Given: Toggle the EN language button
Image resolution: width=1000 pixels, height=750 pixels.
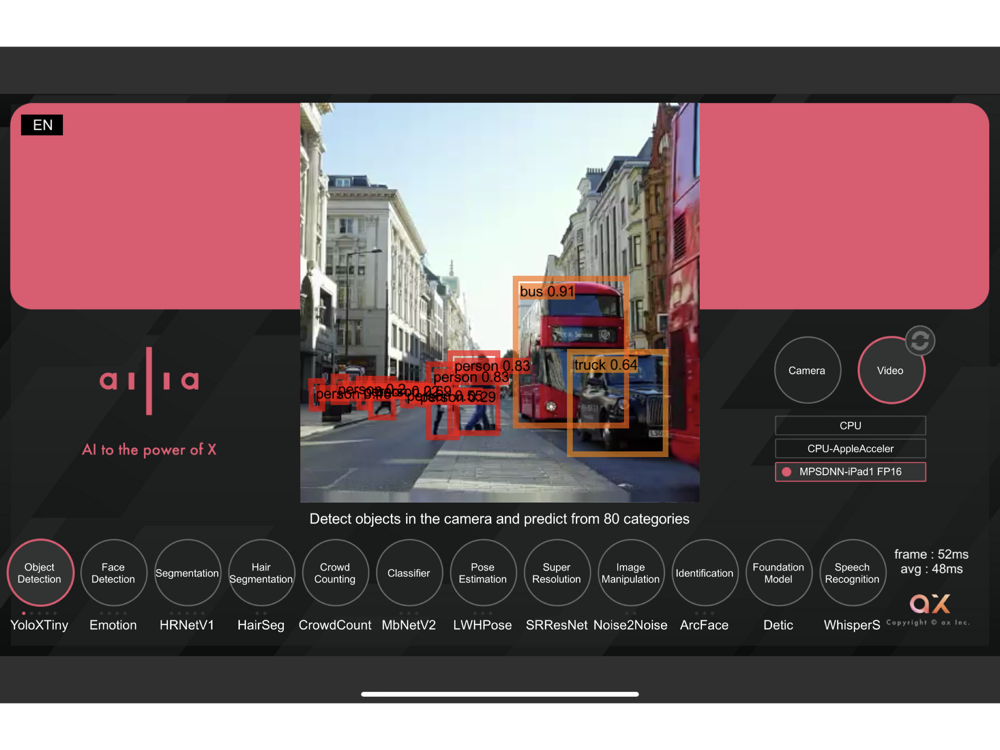Looking at the screenshot, I should point(42,125).
